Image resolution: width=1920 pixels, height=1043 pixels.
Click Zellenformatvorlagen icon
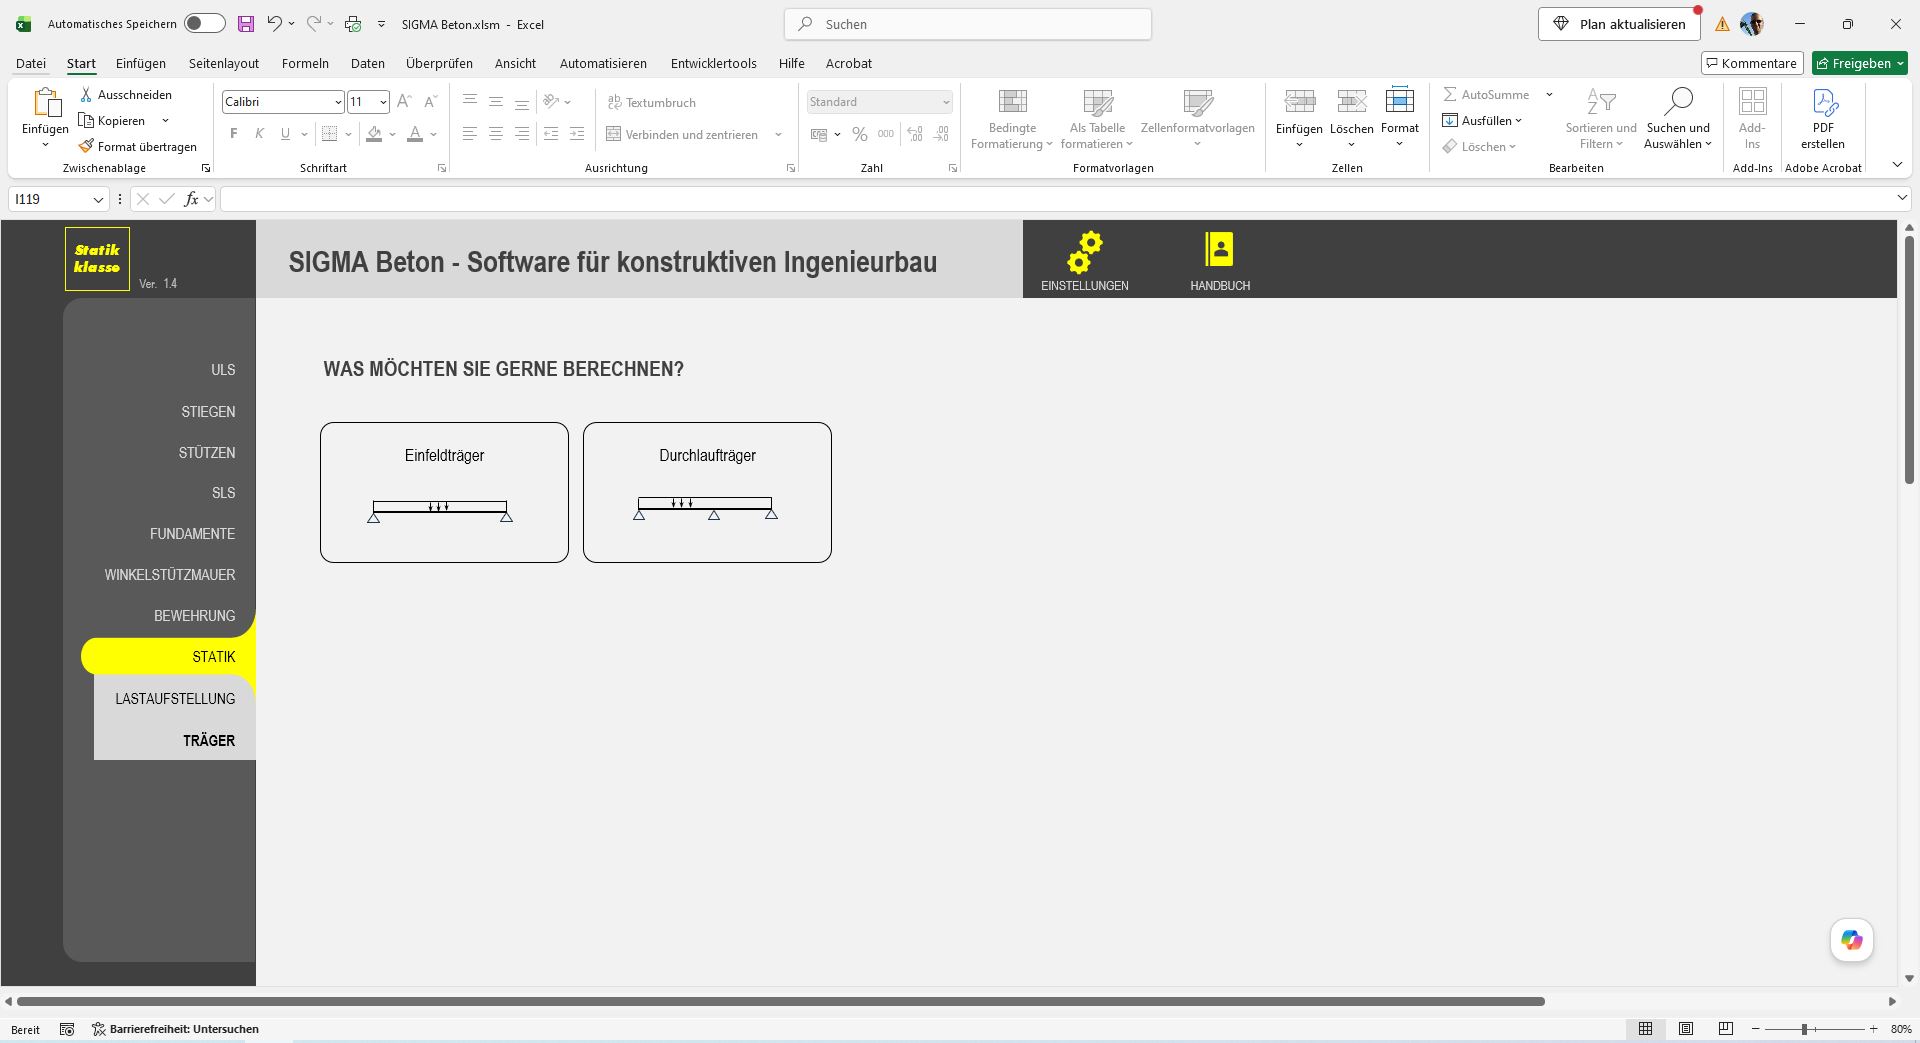point(1197,101)
